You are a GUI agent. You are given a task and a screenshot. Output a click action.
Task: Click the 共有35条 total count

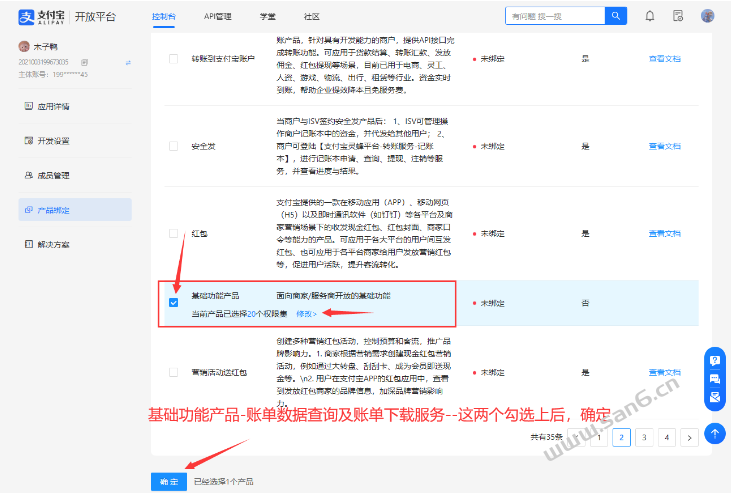tap(546, 437)
